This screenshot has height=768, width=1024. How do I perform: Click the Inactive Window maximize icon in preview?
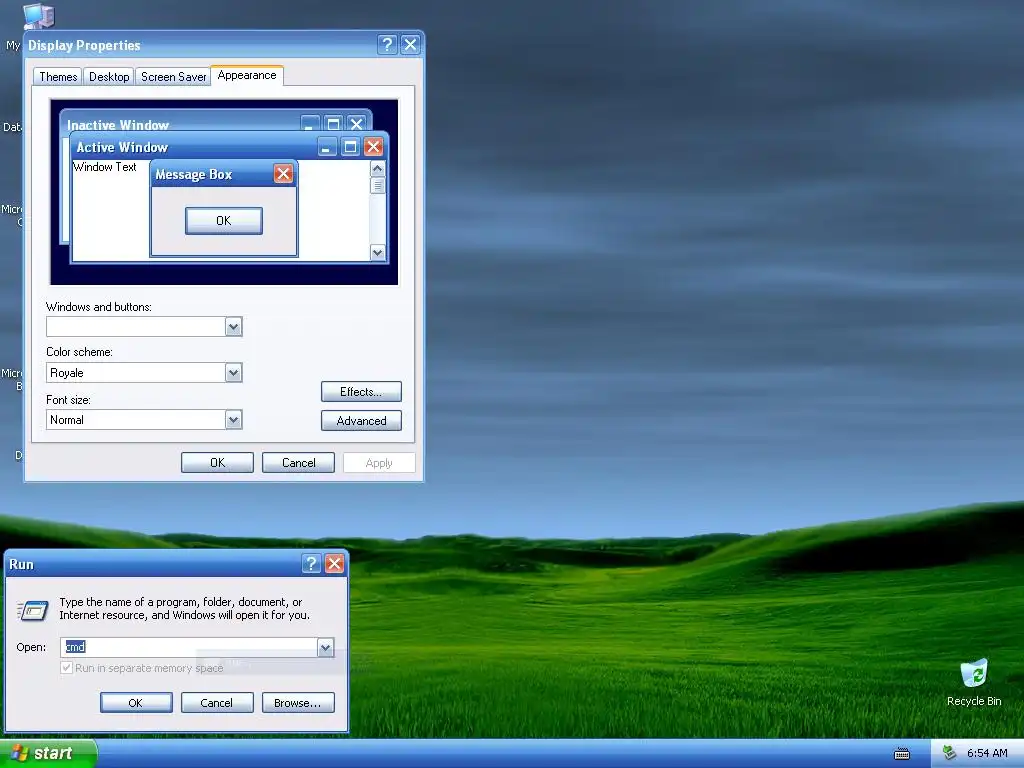pos(333,123)
